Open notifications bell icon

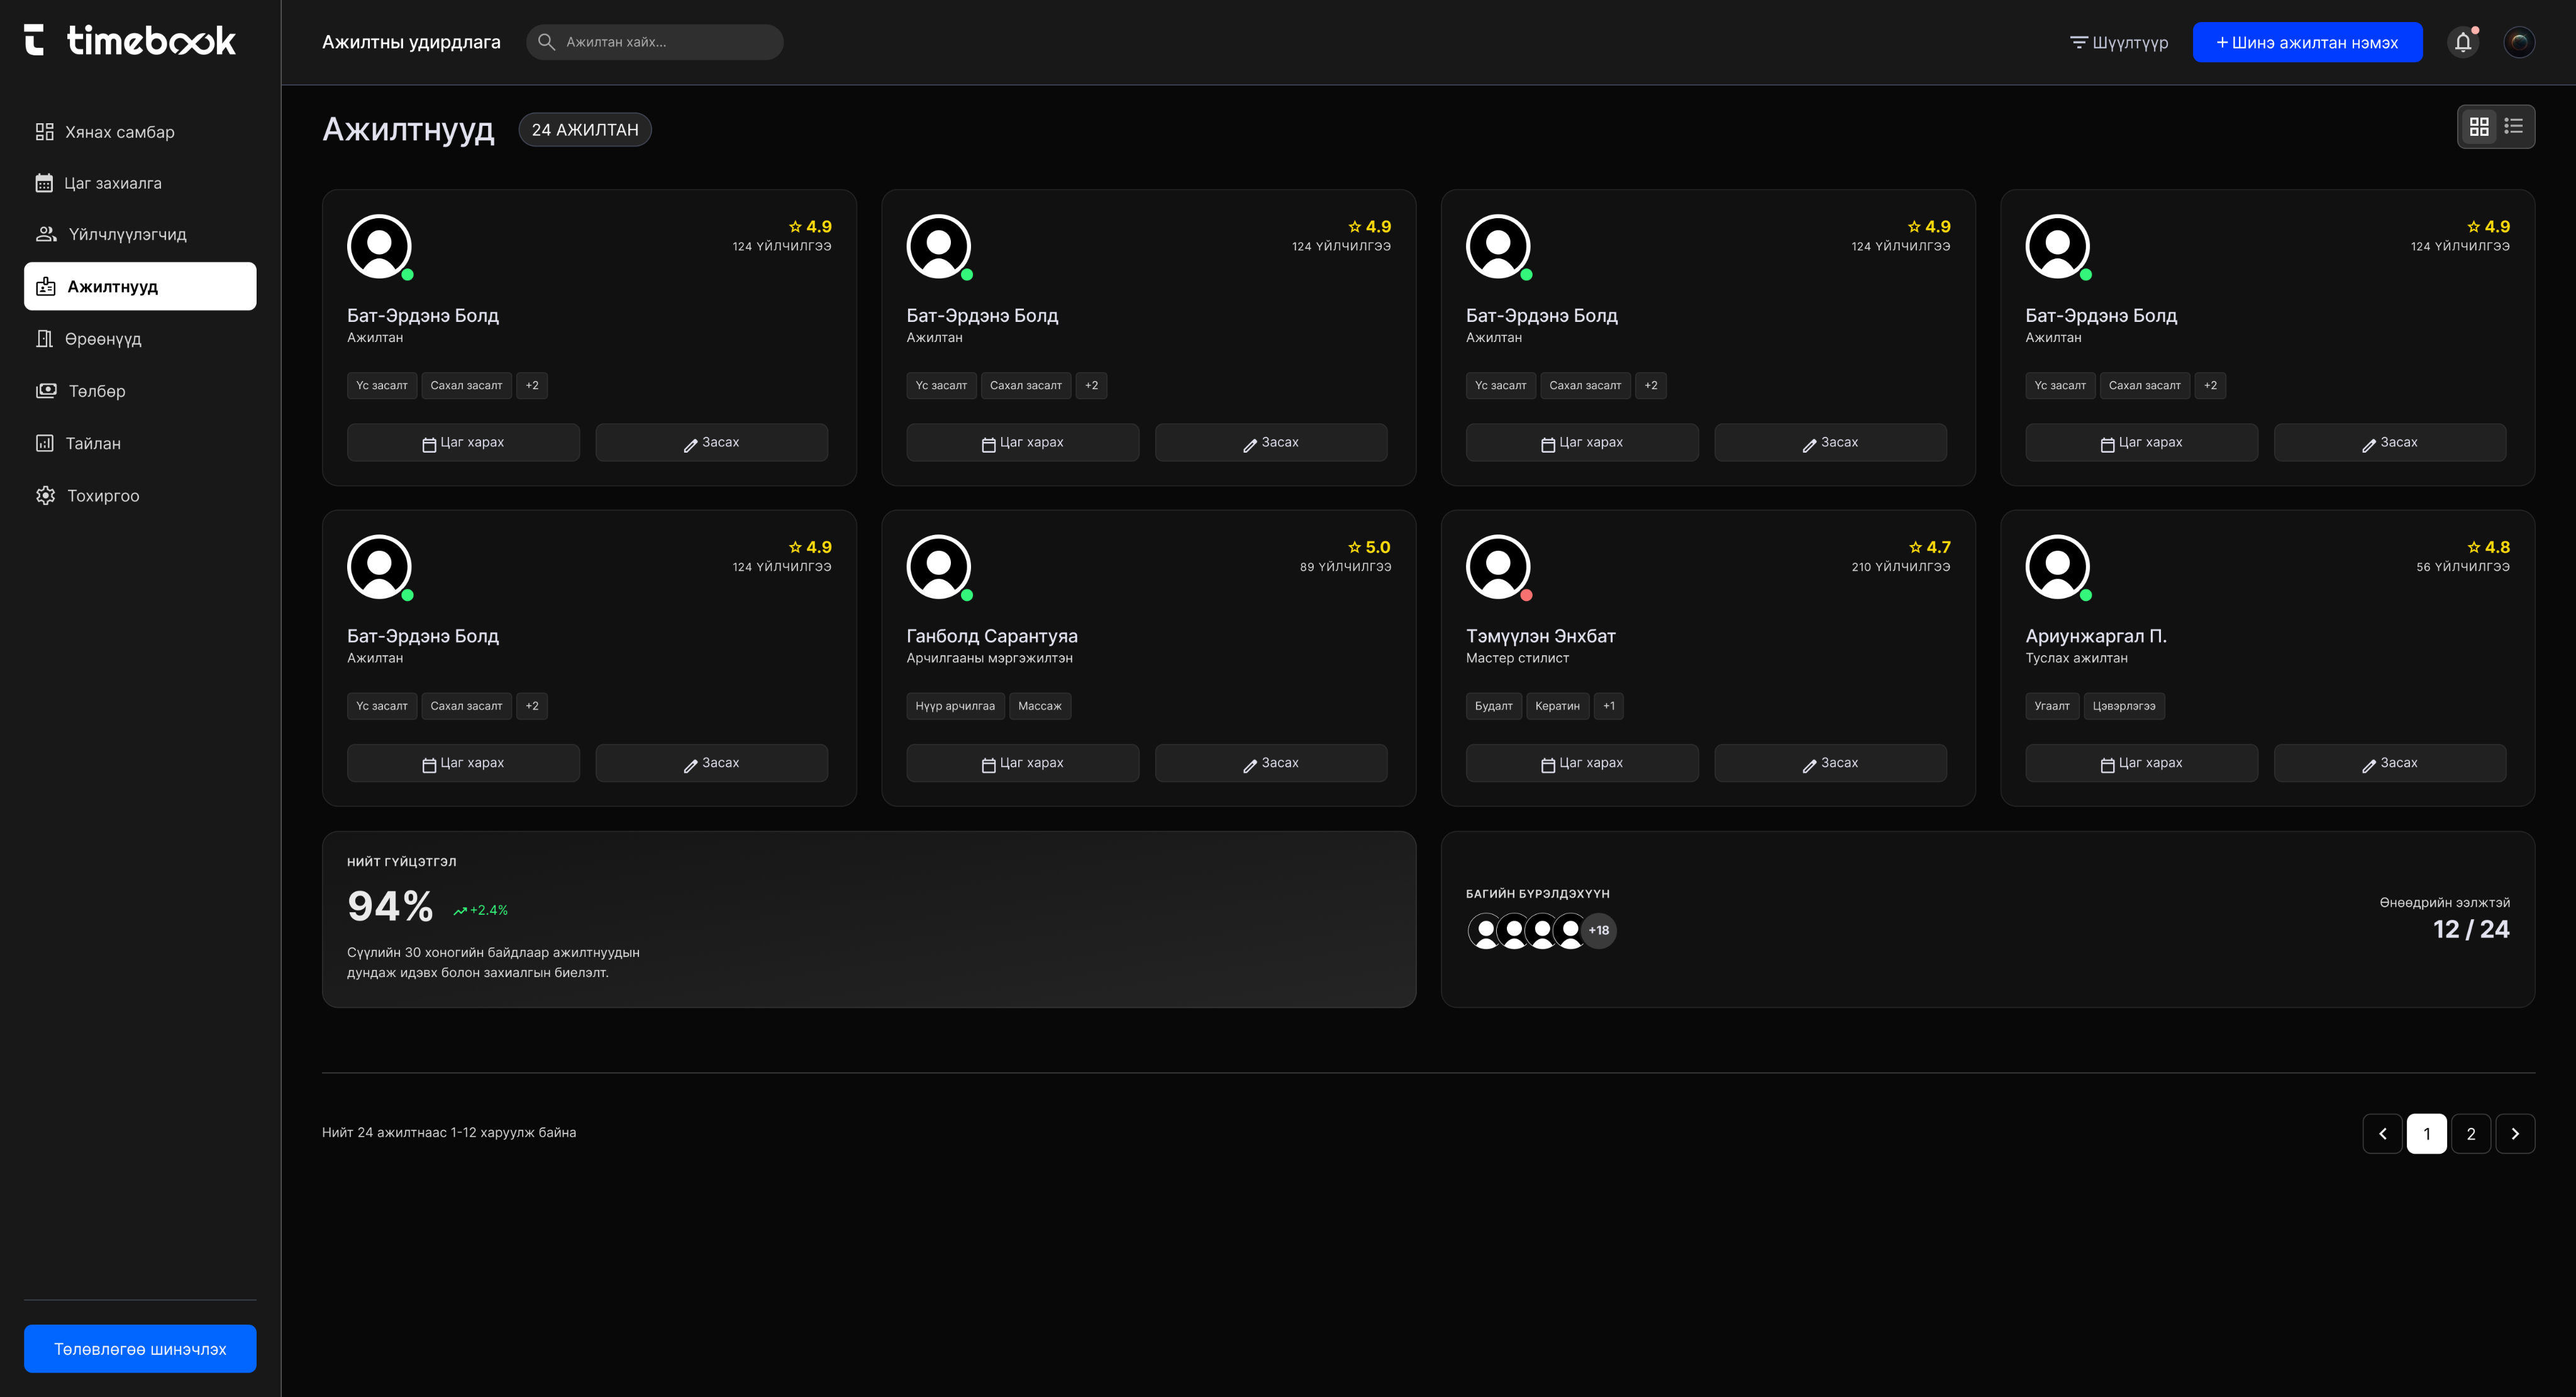[2463, 42]
